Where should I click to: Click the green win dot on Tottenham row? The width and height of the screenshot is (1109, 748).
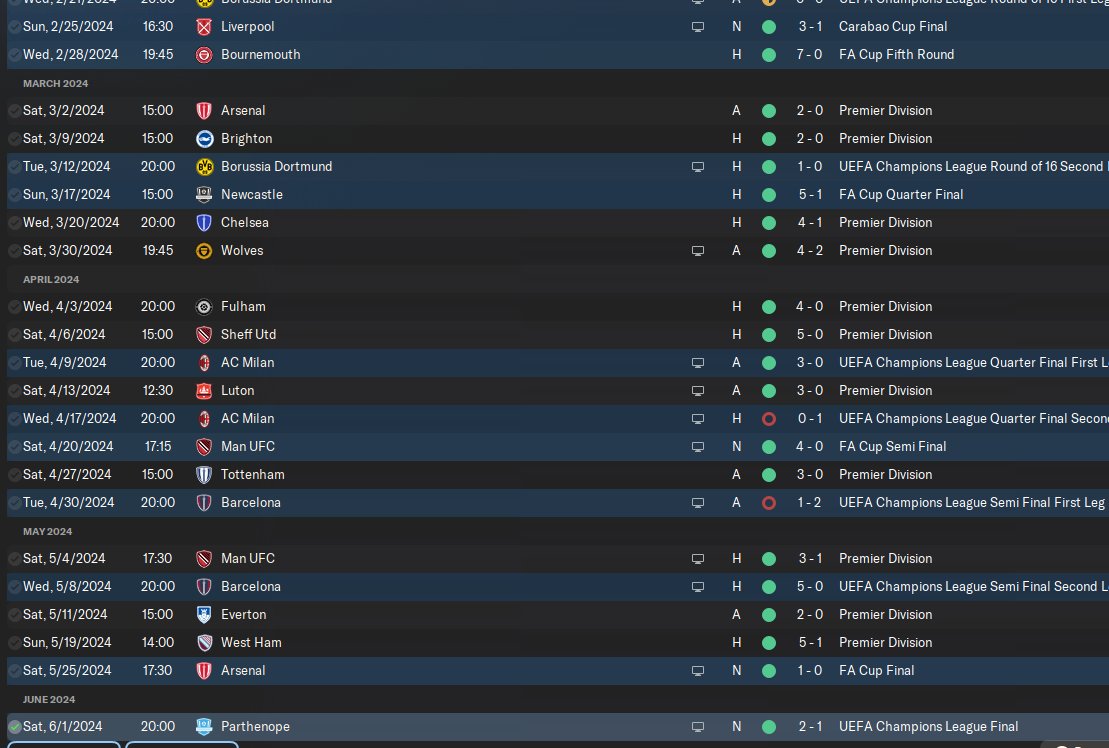click(768, 475)
